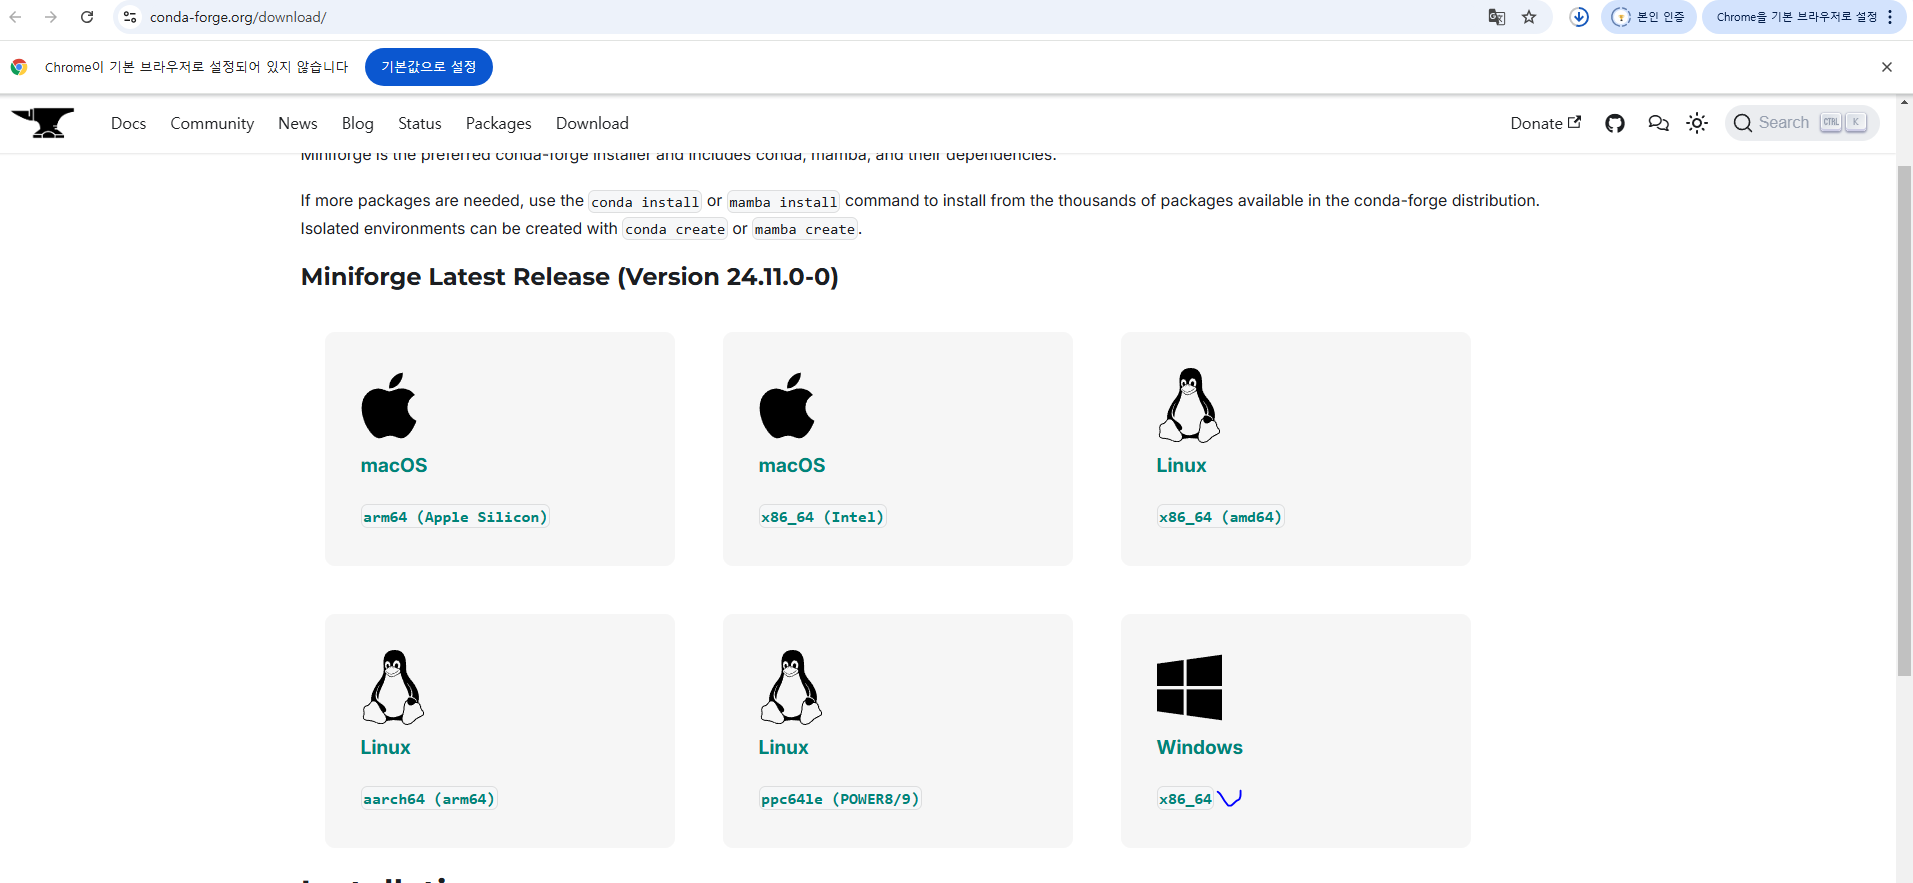Click the 'Miniforge Latest Release' heading
The width and height of the screenshot is (1913, 883).
point(569,277)
